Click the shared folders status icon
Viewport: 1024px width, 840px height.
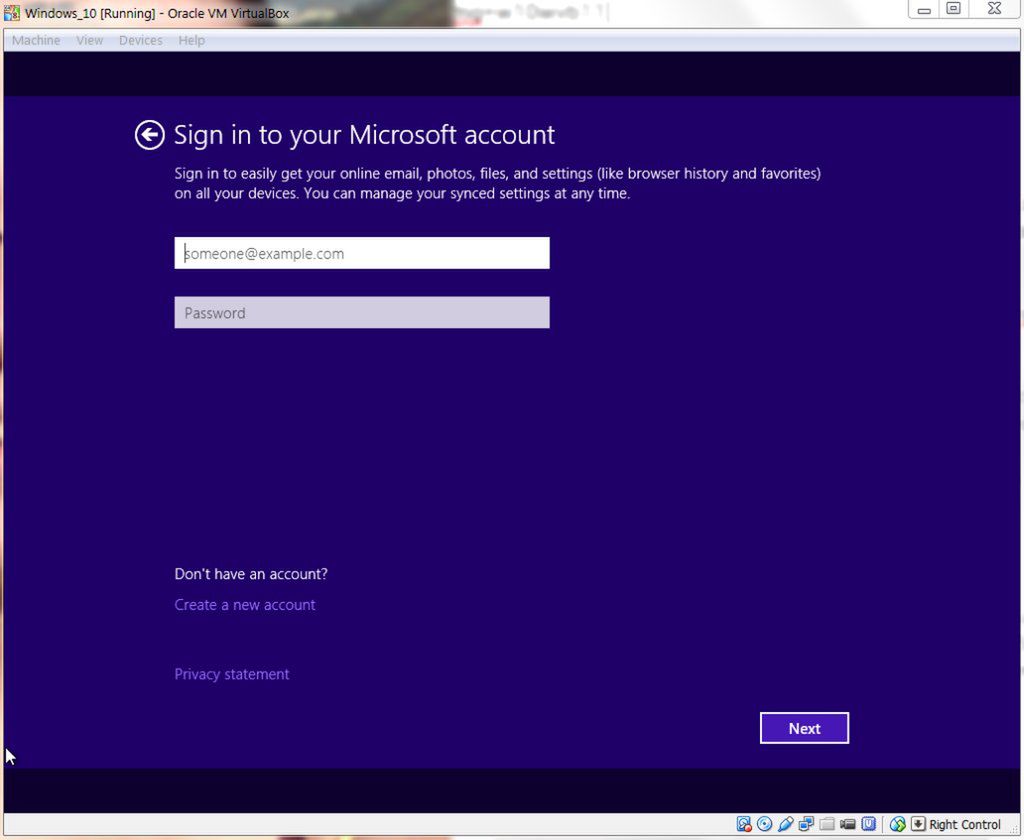pos(827,824)
